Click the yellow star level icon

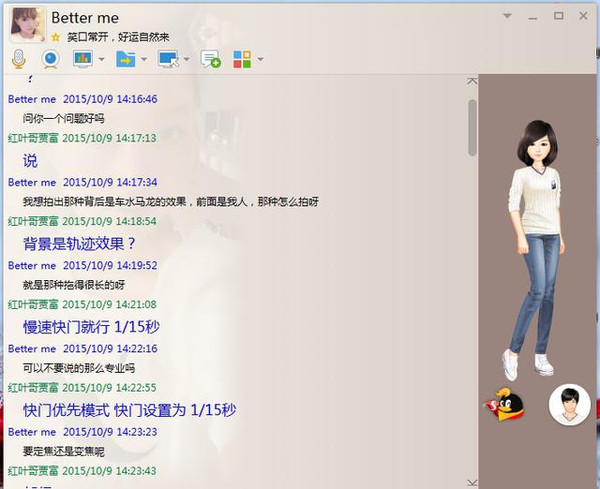coord(57,36)
